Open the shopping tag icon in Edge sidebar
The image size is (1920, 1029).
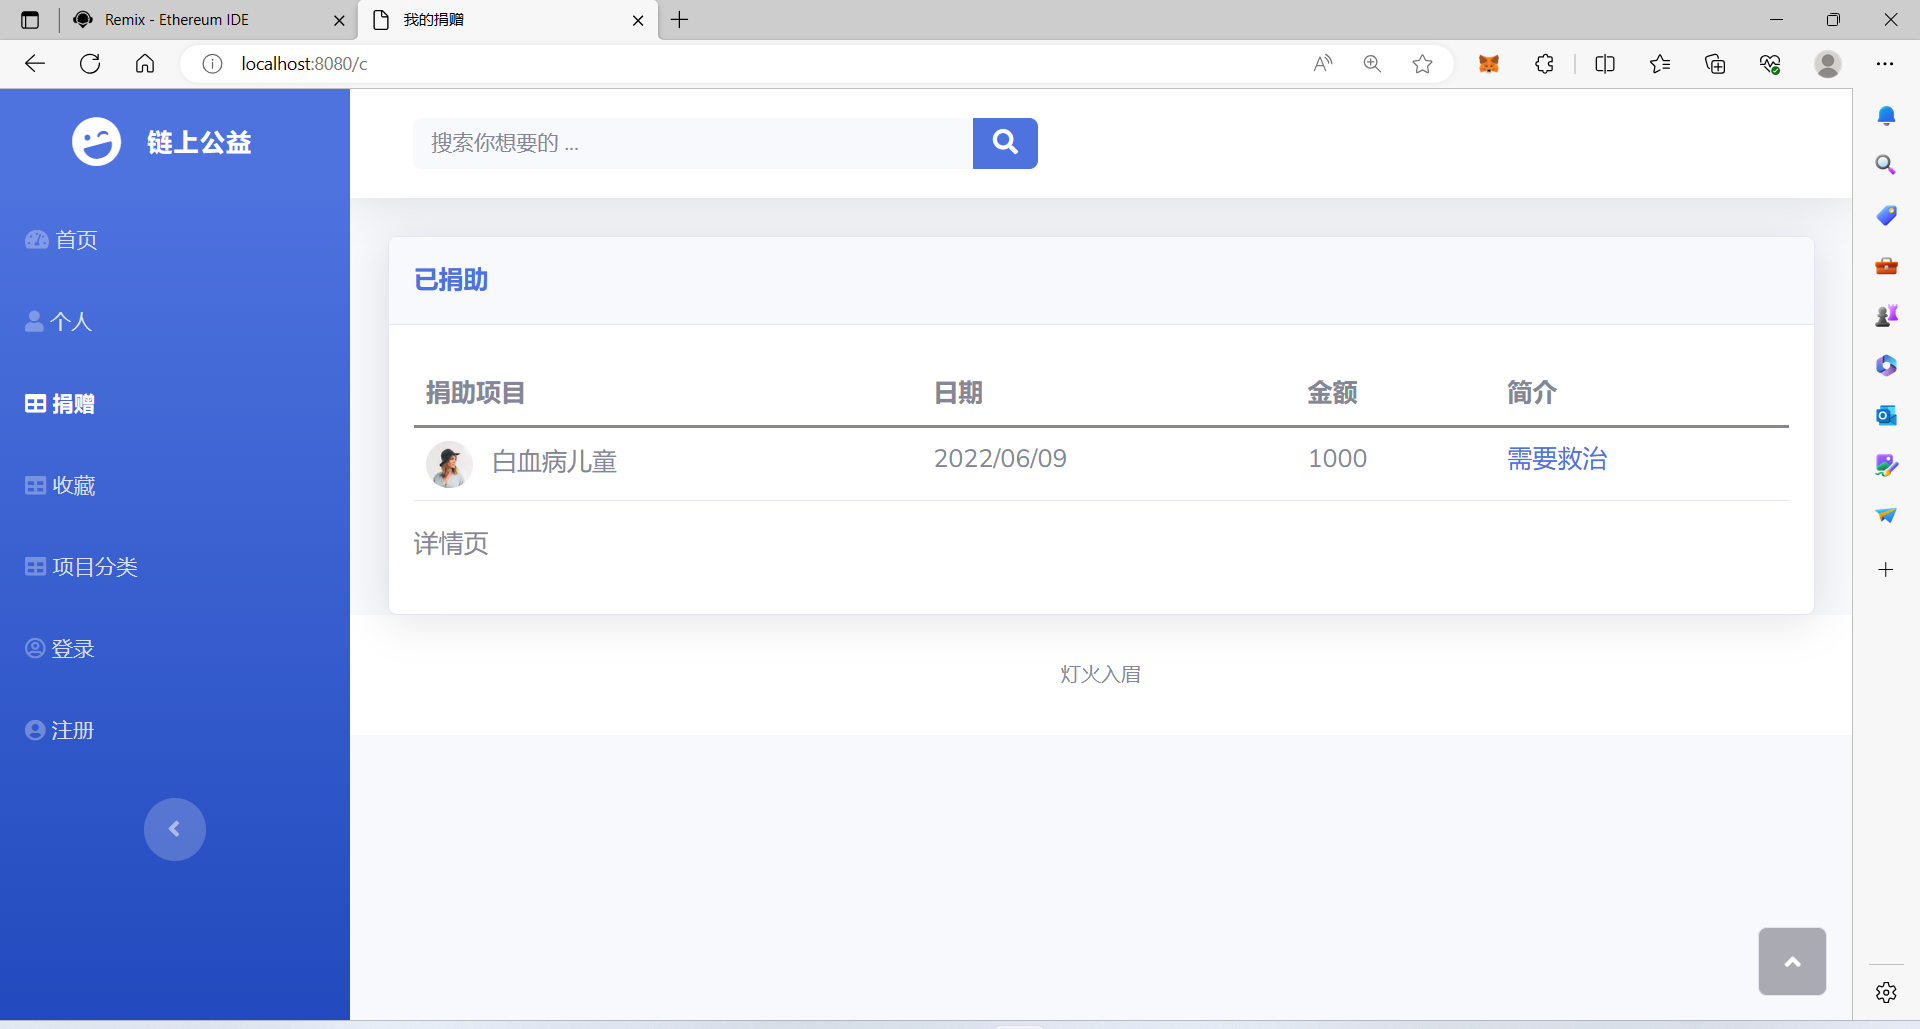pyautogui.click(x=1886, y=215)
